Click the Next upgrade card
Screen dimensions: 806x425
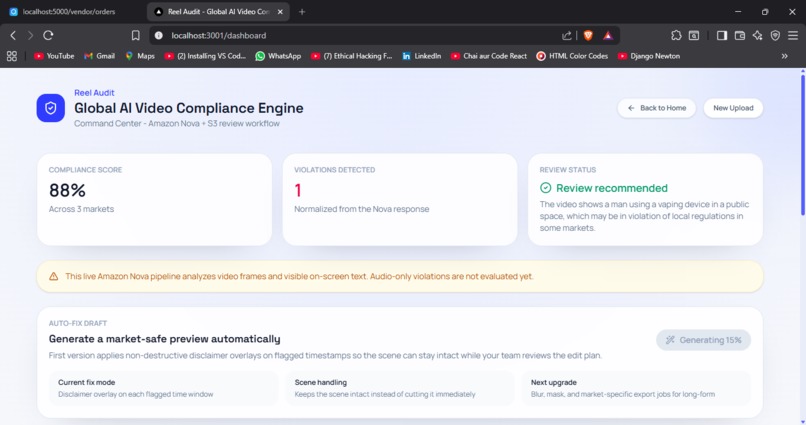636,389
